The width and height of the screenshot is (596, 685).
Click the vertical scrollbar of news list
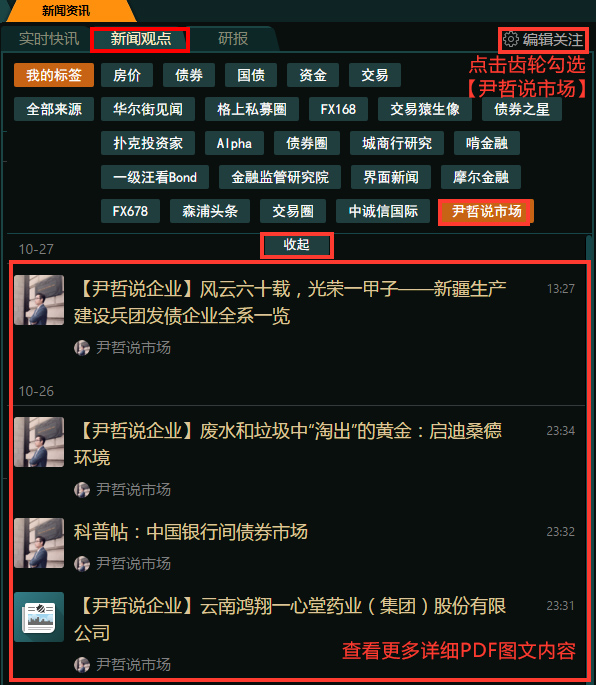[589, 249]
